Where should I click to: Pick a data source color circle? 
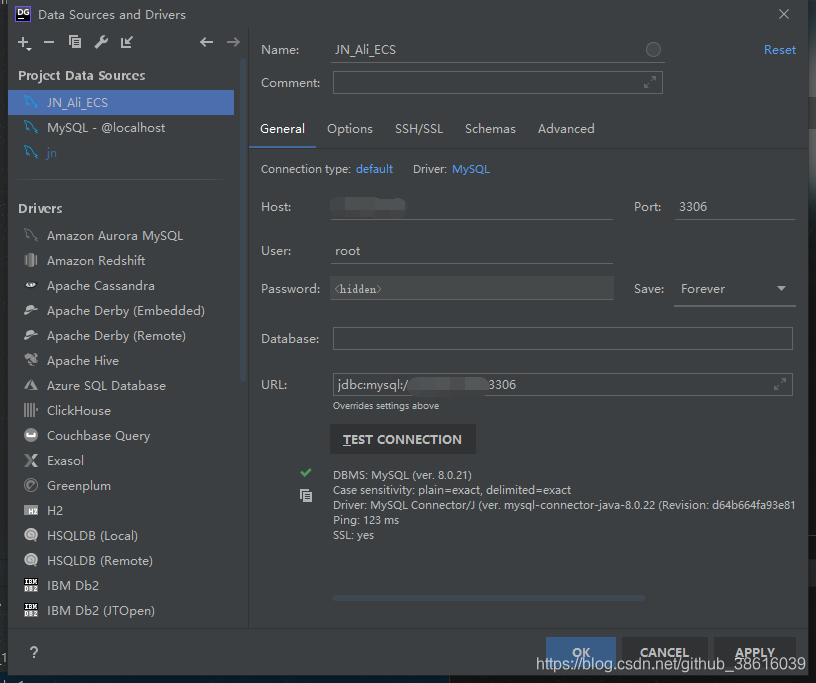tap(653, 49)
